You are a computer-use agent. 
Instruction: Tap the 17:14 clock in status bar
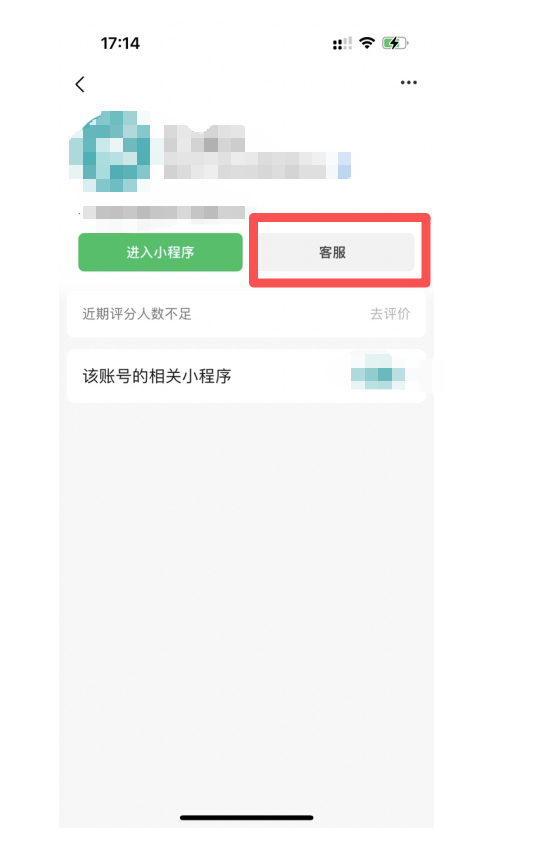click(x=120, y=43)
